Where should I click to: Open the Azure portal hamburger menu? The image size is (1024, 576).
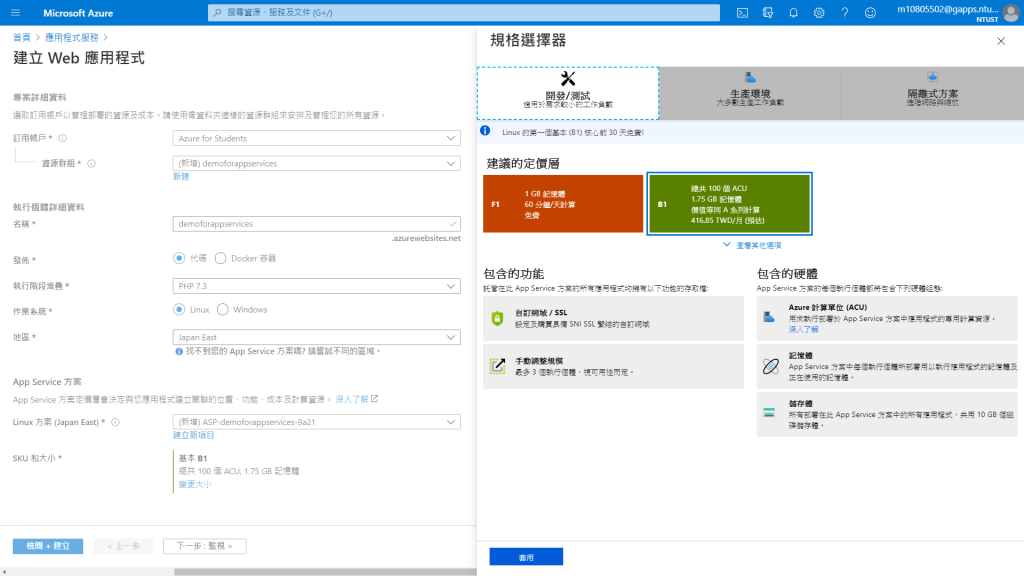coord(15,12)
